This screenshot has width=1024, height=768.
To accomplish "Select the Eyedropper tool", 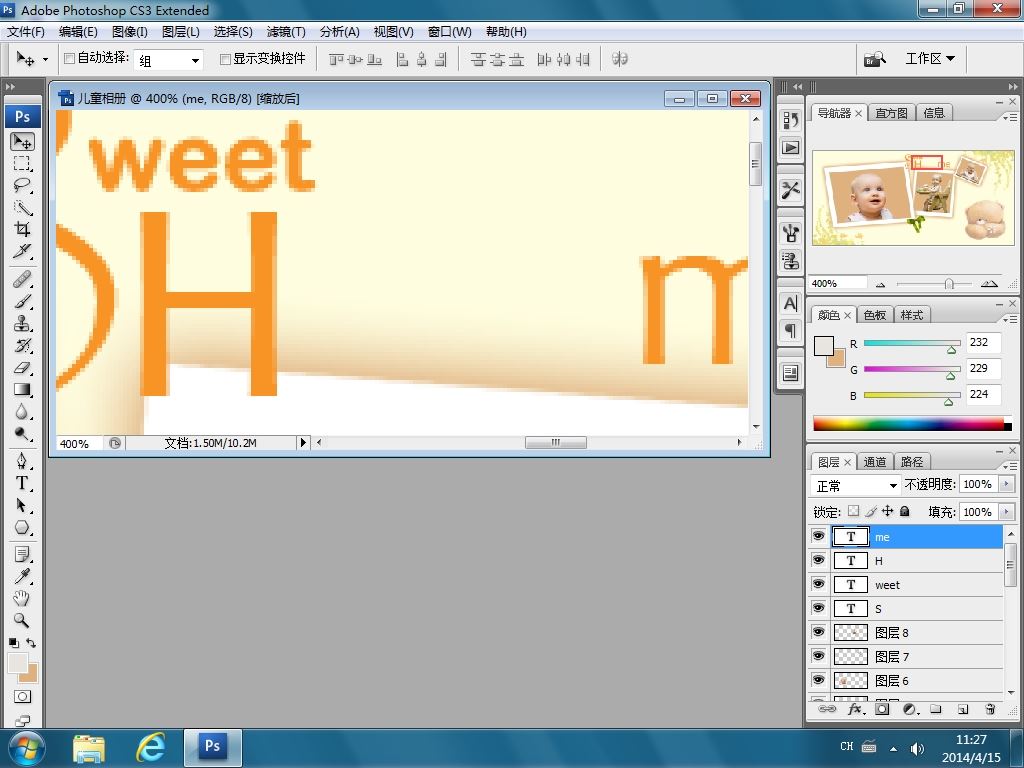I will point(22,576).
